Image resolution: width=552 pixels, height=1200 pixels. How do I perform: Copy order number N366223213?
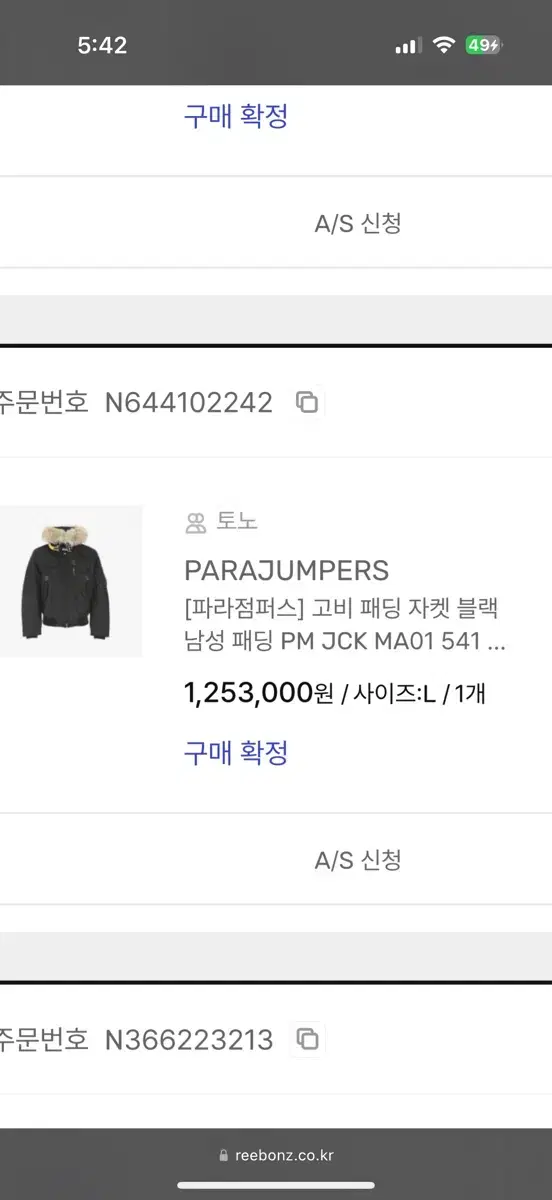pos(308,1039)
